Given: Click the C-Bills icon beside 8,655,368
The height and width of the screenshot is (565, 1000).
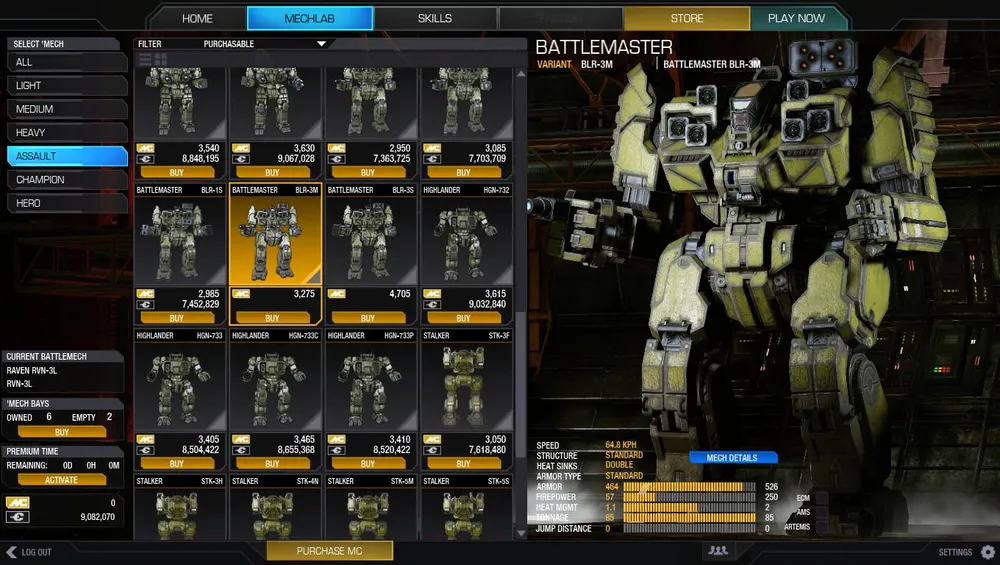Looking at the screenshot, I should click(241, 450).
